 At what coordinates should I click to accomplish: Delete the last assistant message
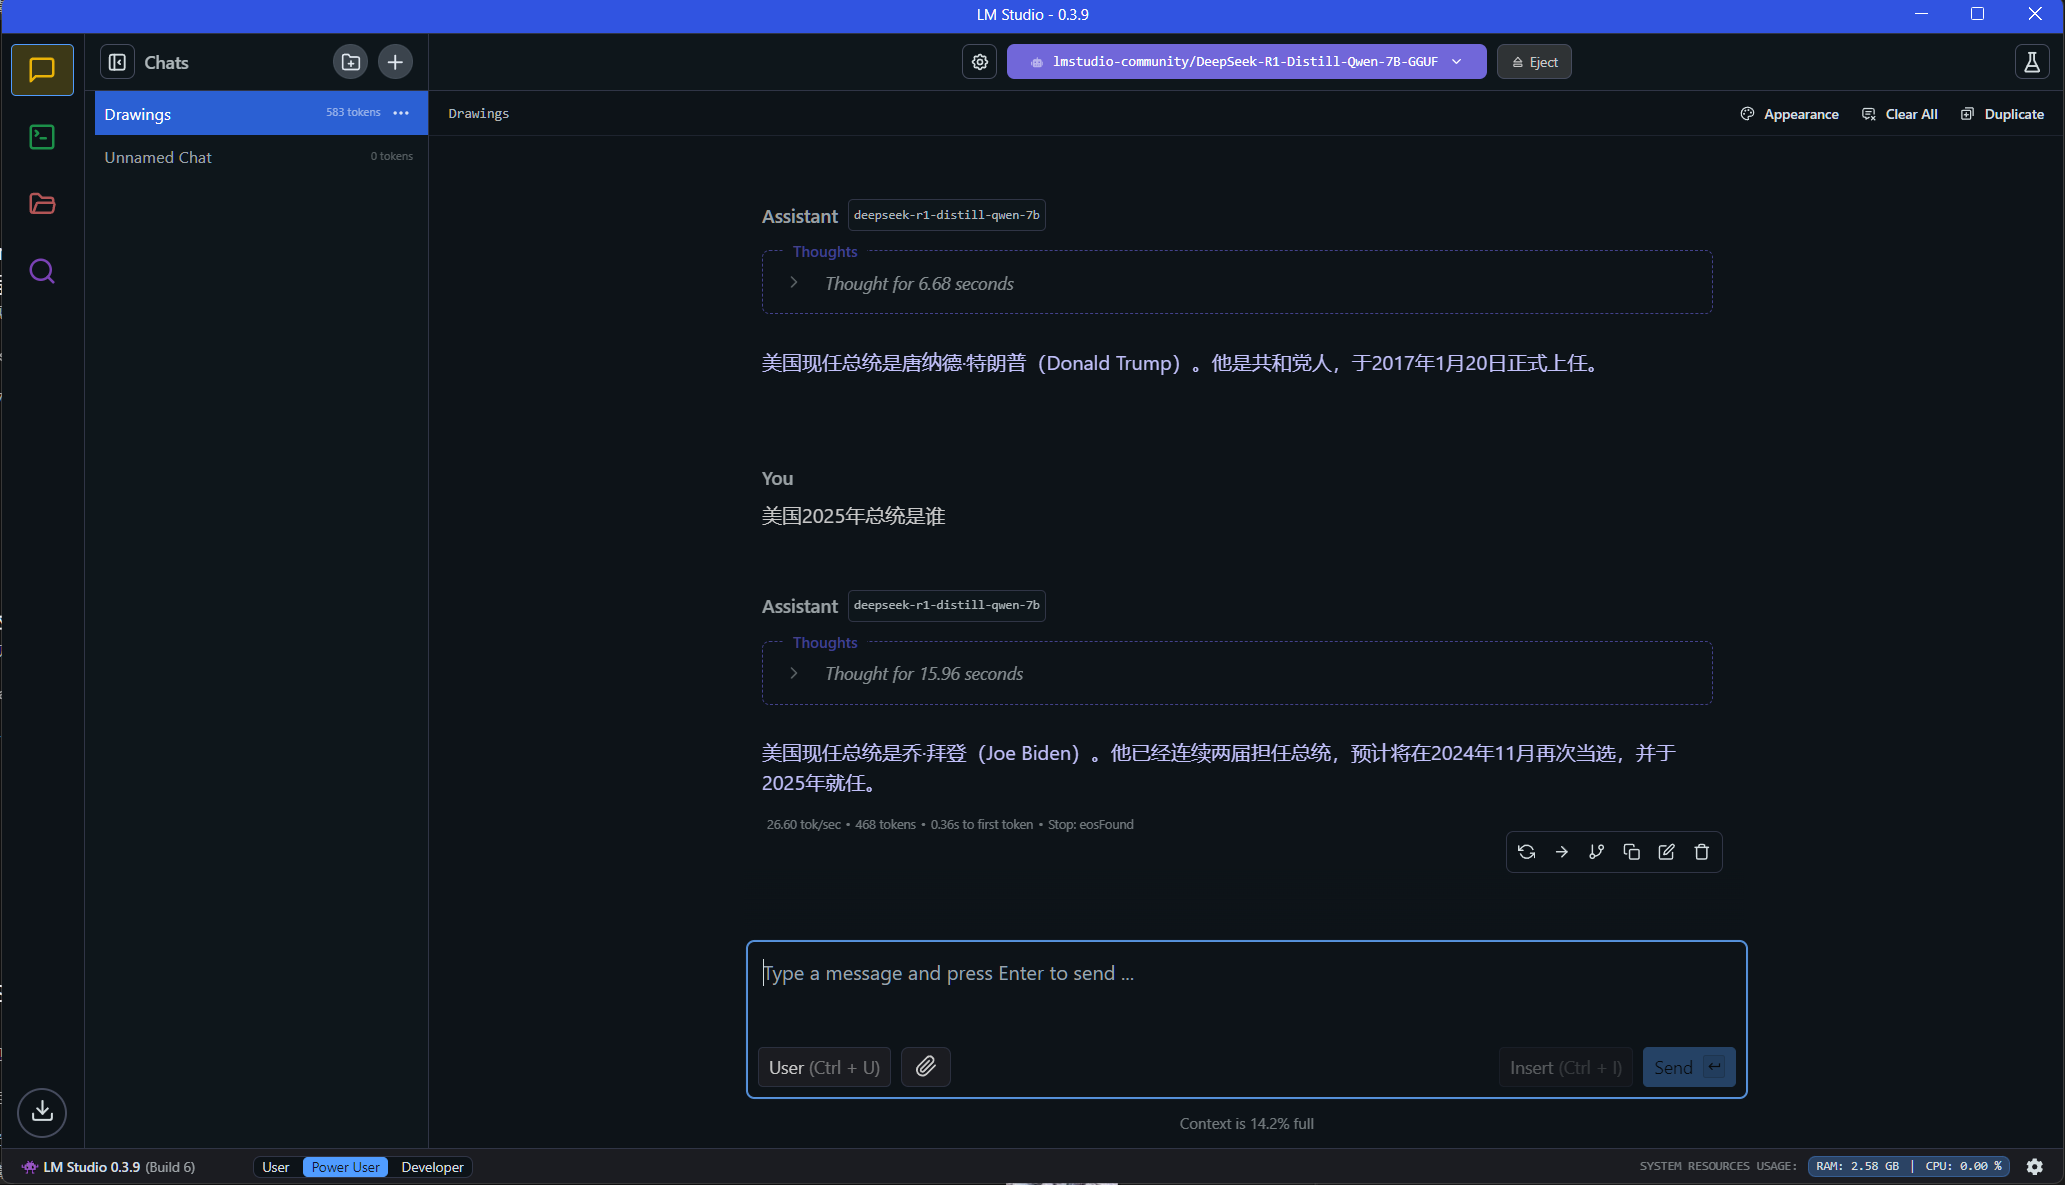pyautogui.click(x=1701, y=852)
